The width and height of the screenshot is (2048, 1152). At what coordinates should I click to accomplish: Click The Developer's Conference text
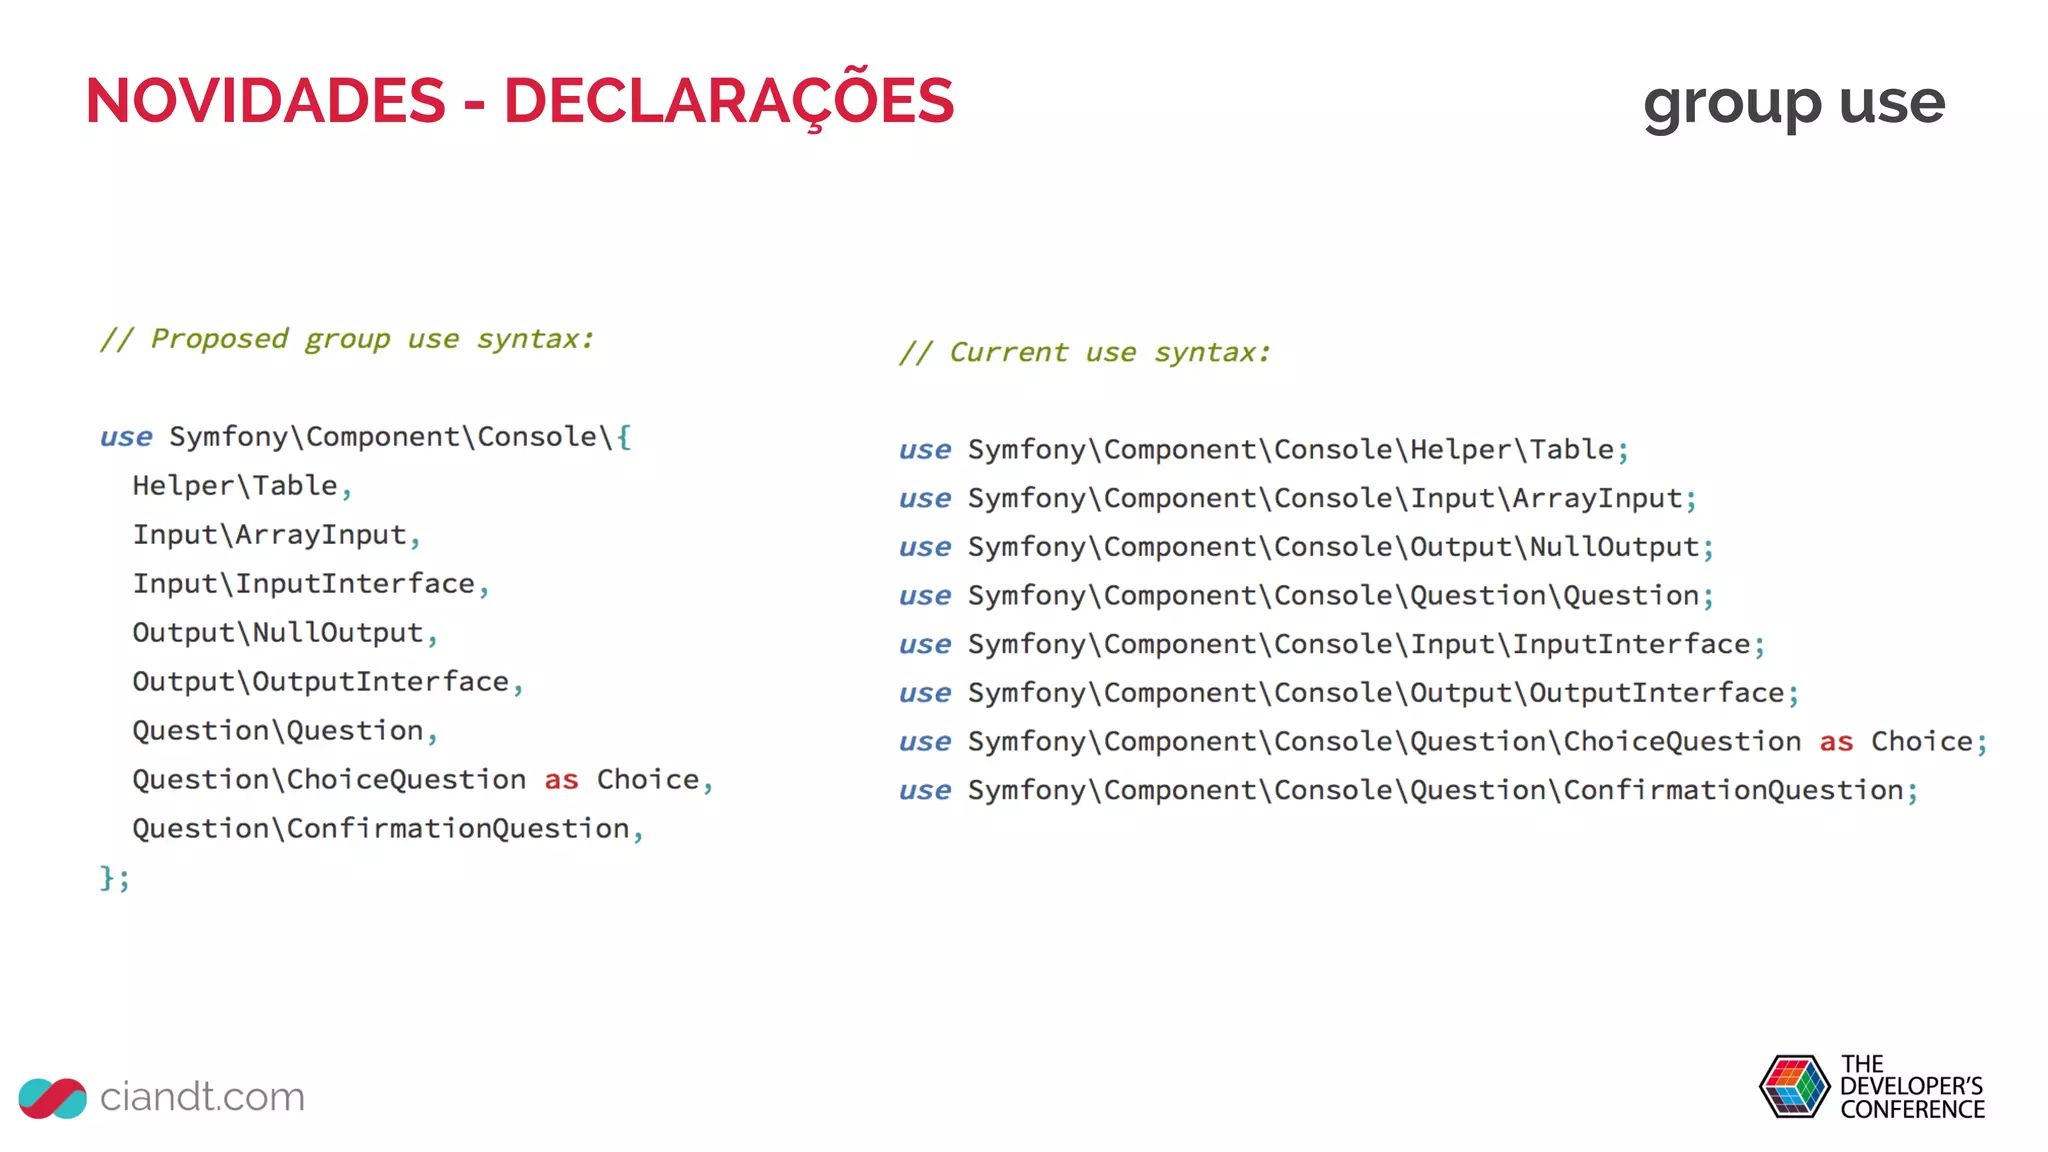pyautogui.click(x=1911, y=1087)
